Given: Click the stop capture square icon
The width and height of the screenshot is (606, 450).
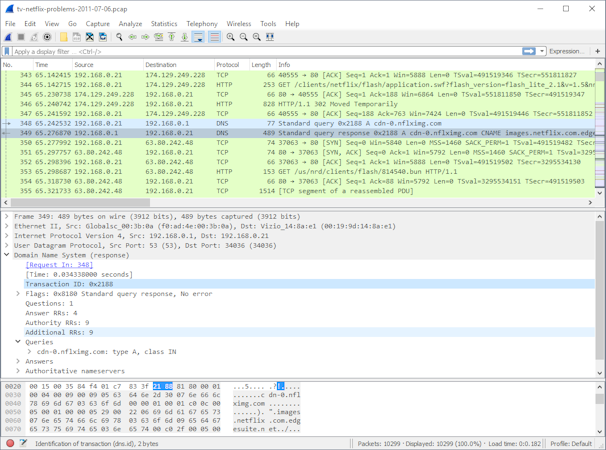Looking at the screenshot, I should pyautogui.click(x=21, y=37).
